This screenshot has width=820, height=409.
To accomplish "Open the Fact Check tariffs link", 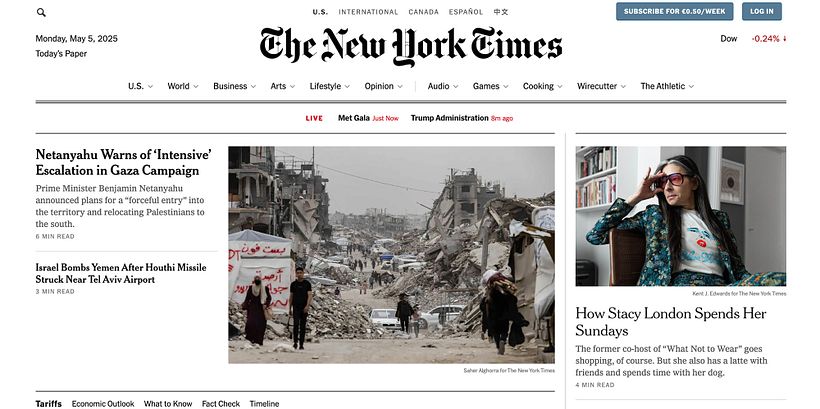I will point(221,404).
